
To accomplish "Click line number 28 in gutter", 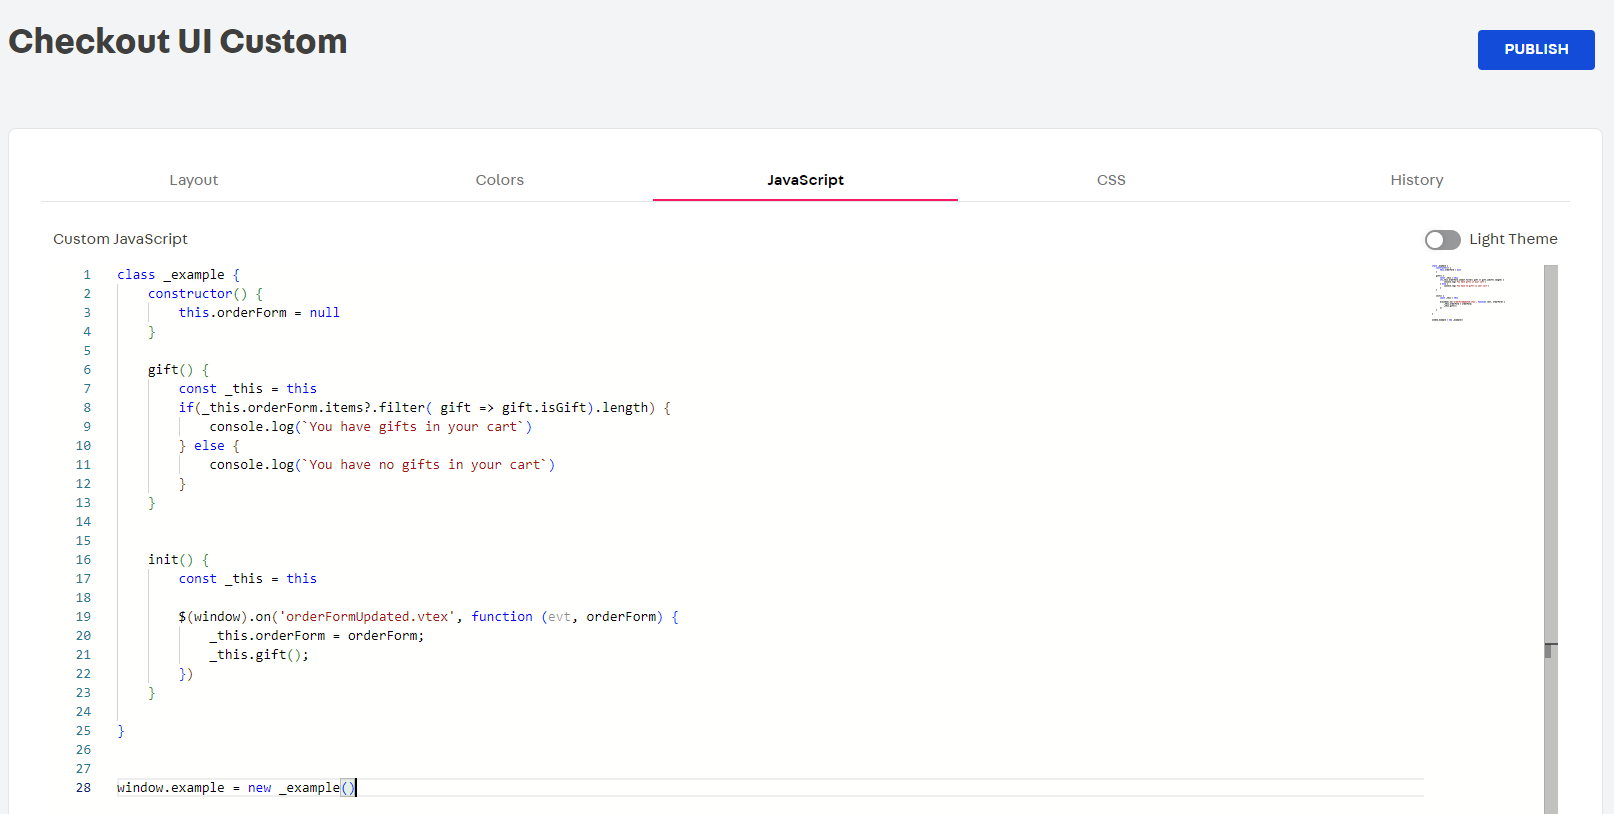I will [83, 788].
